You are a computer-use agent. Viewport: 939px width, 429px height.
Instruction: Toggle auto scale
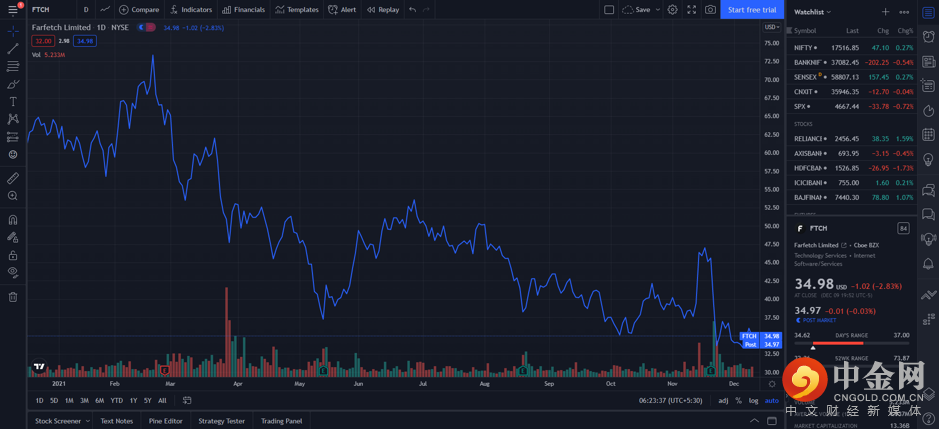[x=772, y=400]
